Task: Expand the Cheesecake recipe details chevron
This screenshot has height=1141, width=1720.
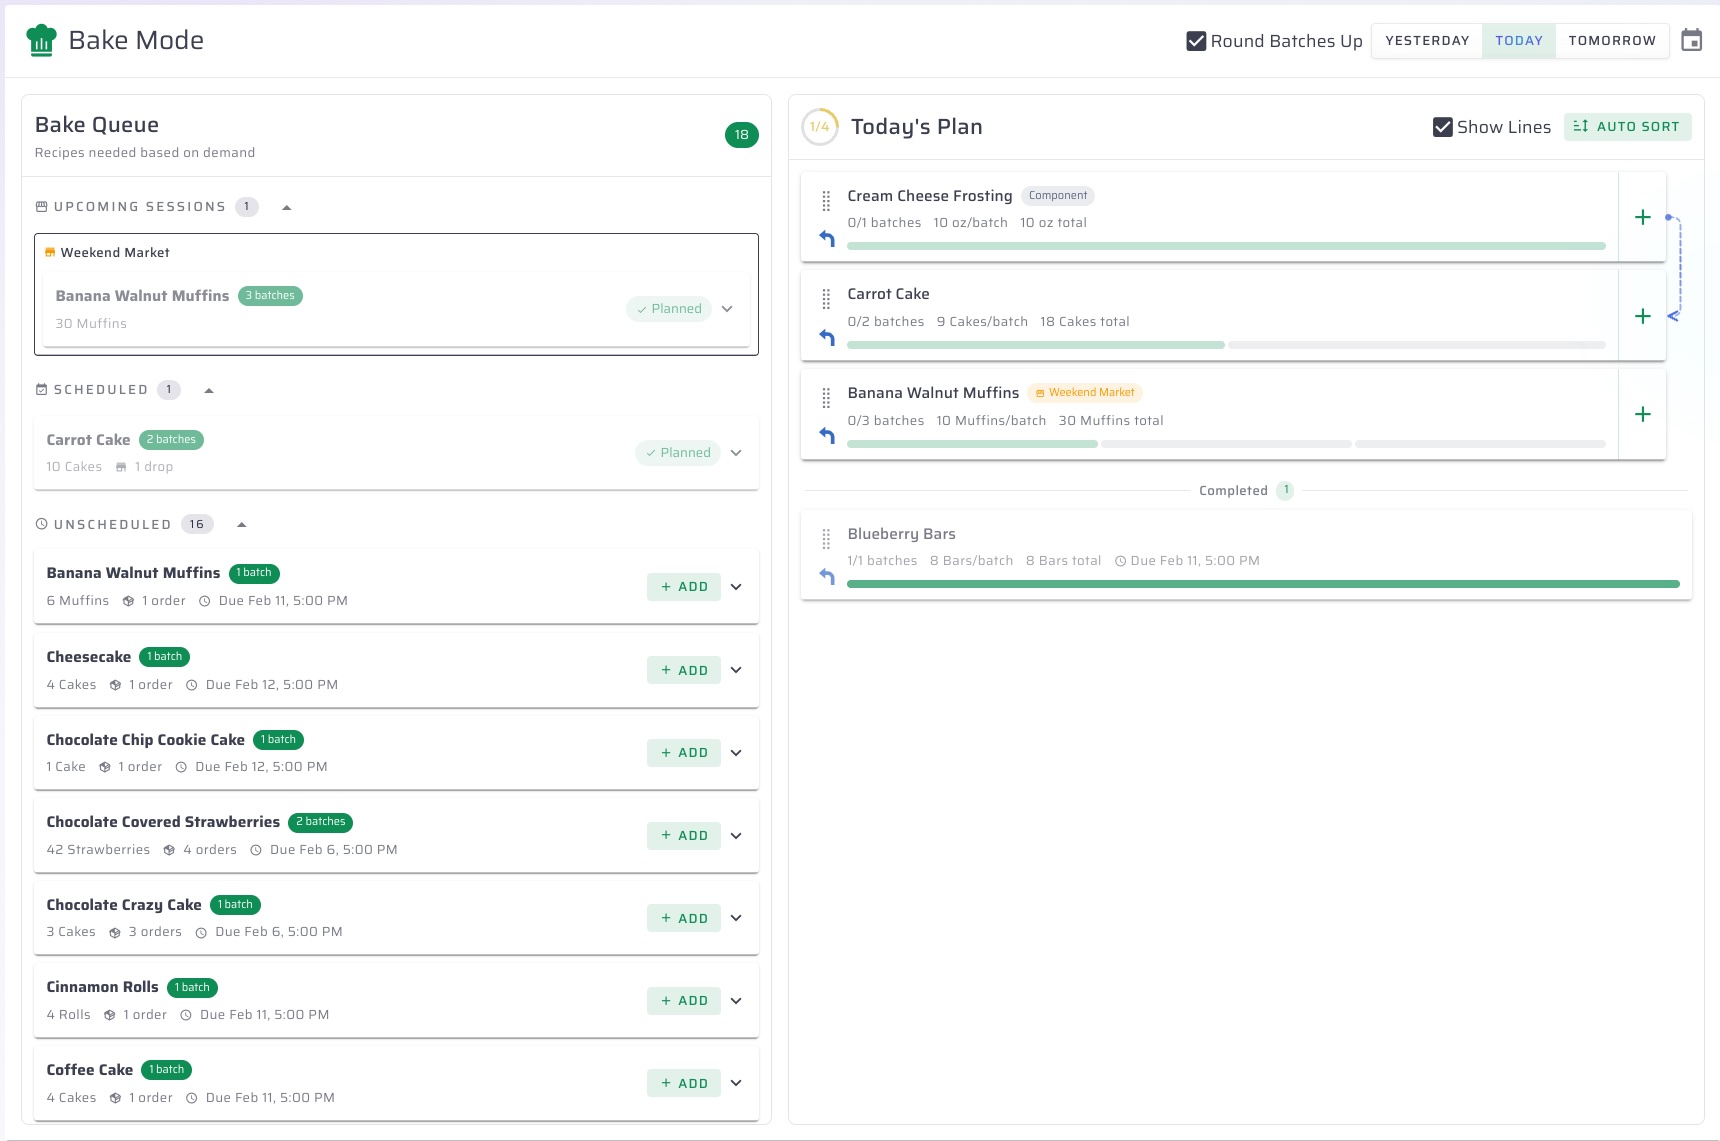Action: tap(736, 671)
